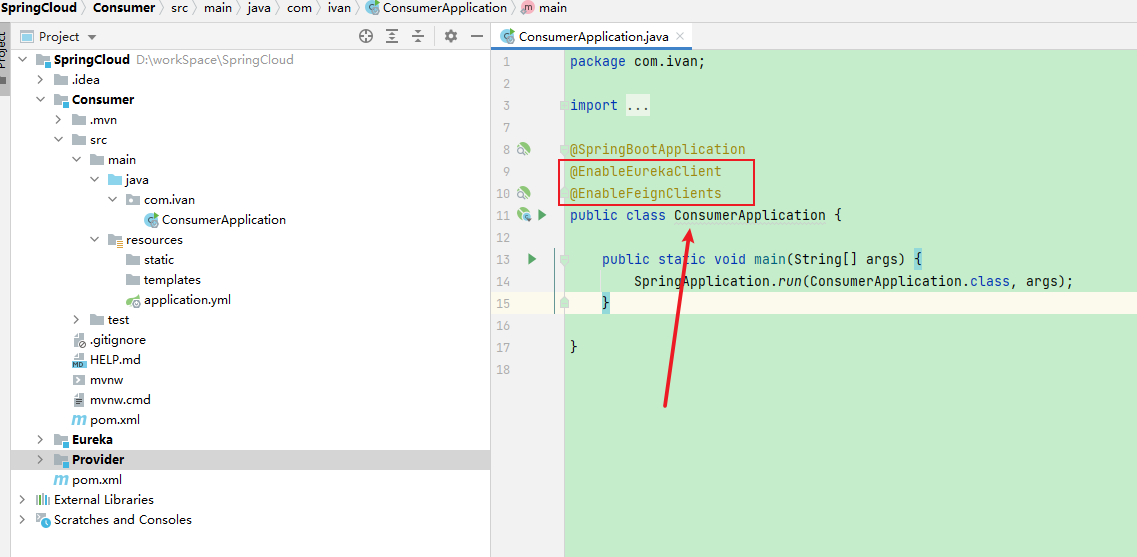The height and width of the screenshot is (557, 1137).
Task: Select .gitignore file
Action: click(x=117, y=339)
